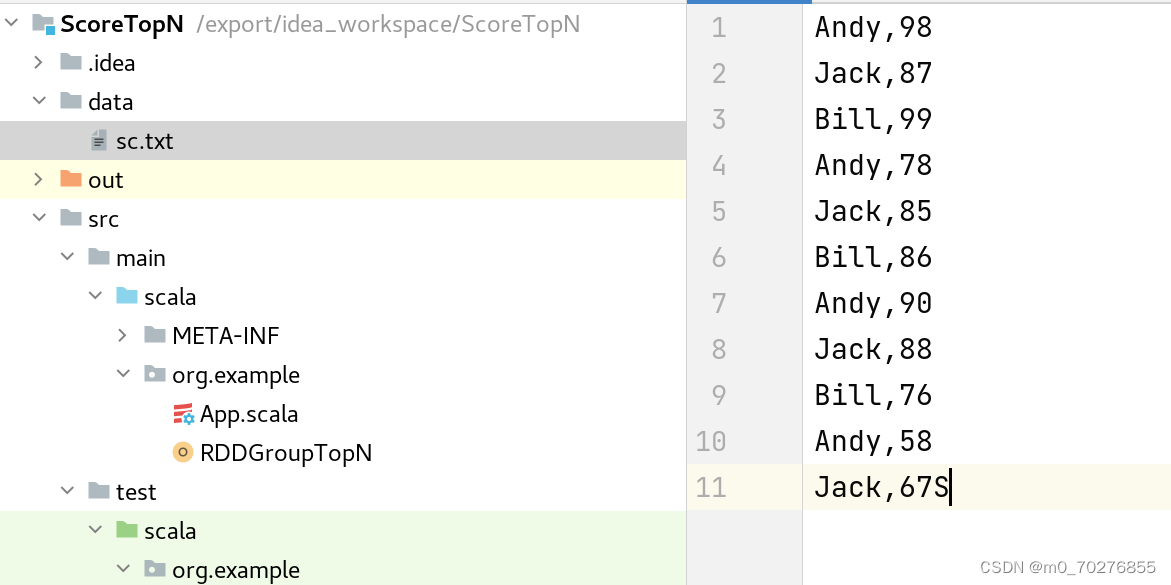The height and width of the screenshot is (585, 1171).
Task: Click the App.scala file icon
Action: (183, 414)
